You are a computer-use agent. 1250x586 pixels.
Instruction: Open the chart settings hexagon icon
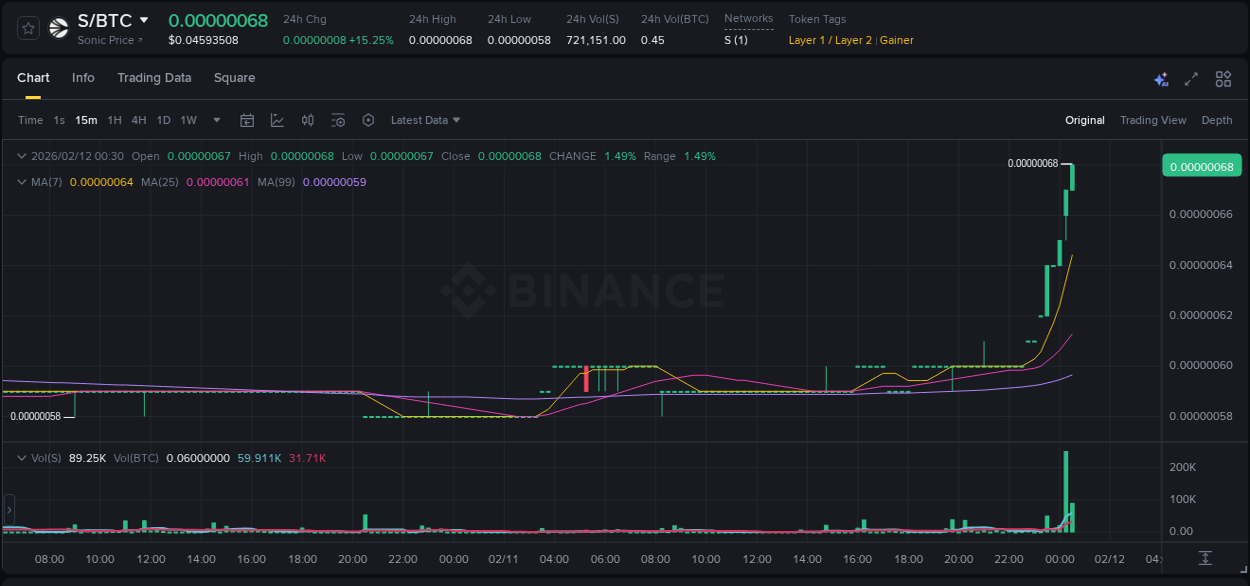(x=368, y=120)
